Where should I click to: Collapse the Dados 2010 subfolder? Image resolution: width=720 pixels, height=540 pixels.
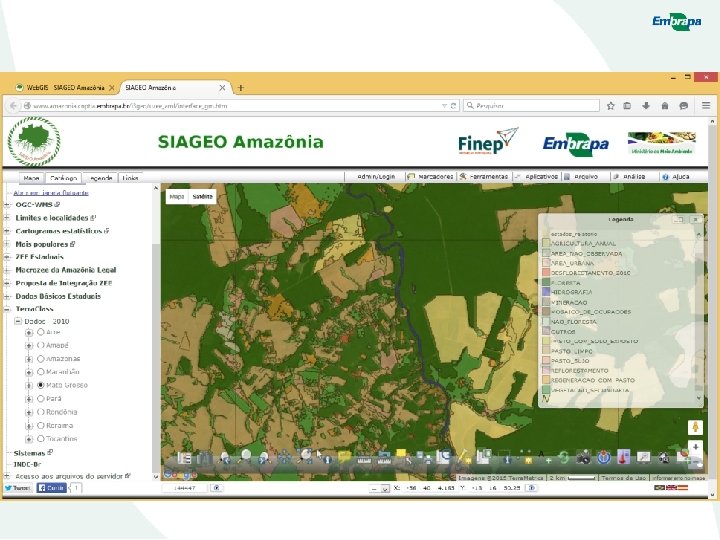(x=18, y=321)
